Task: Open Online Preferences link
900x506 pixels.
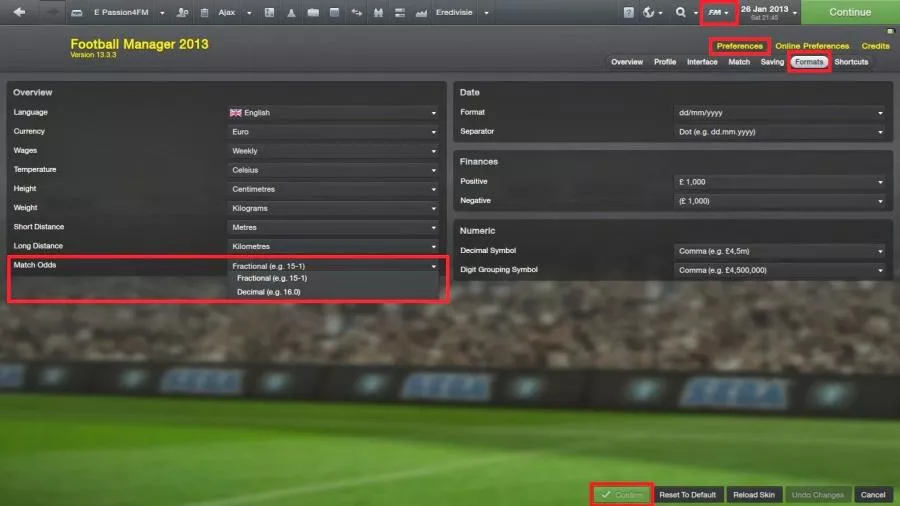Action: coord(812,46)
